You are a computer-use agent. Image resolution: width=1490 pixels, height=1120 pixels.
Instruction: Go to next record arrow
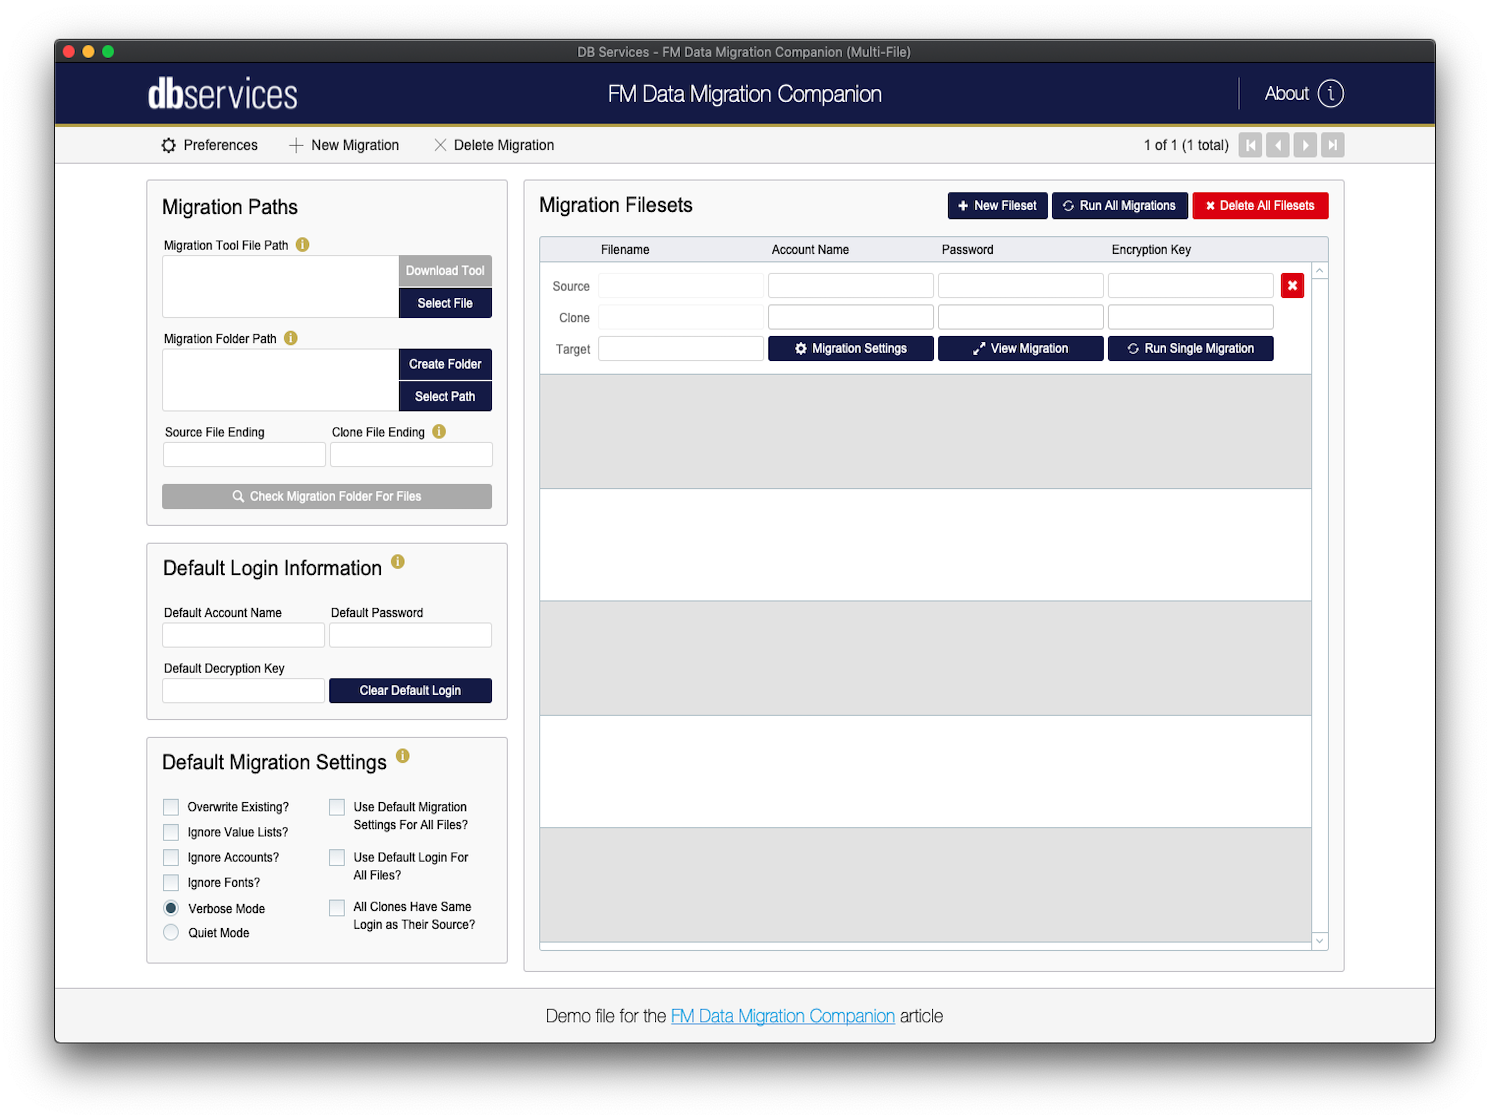coord(1304,145)
